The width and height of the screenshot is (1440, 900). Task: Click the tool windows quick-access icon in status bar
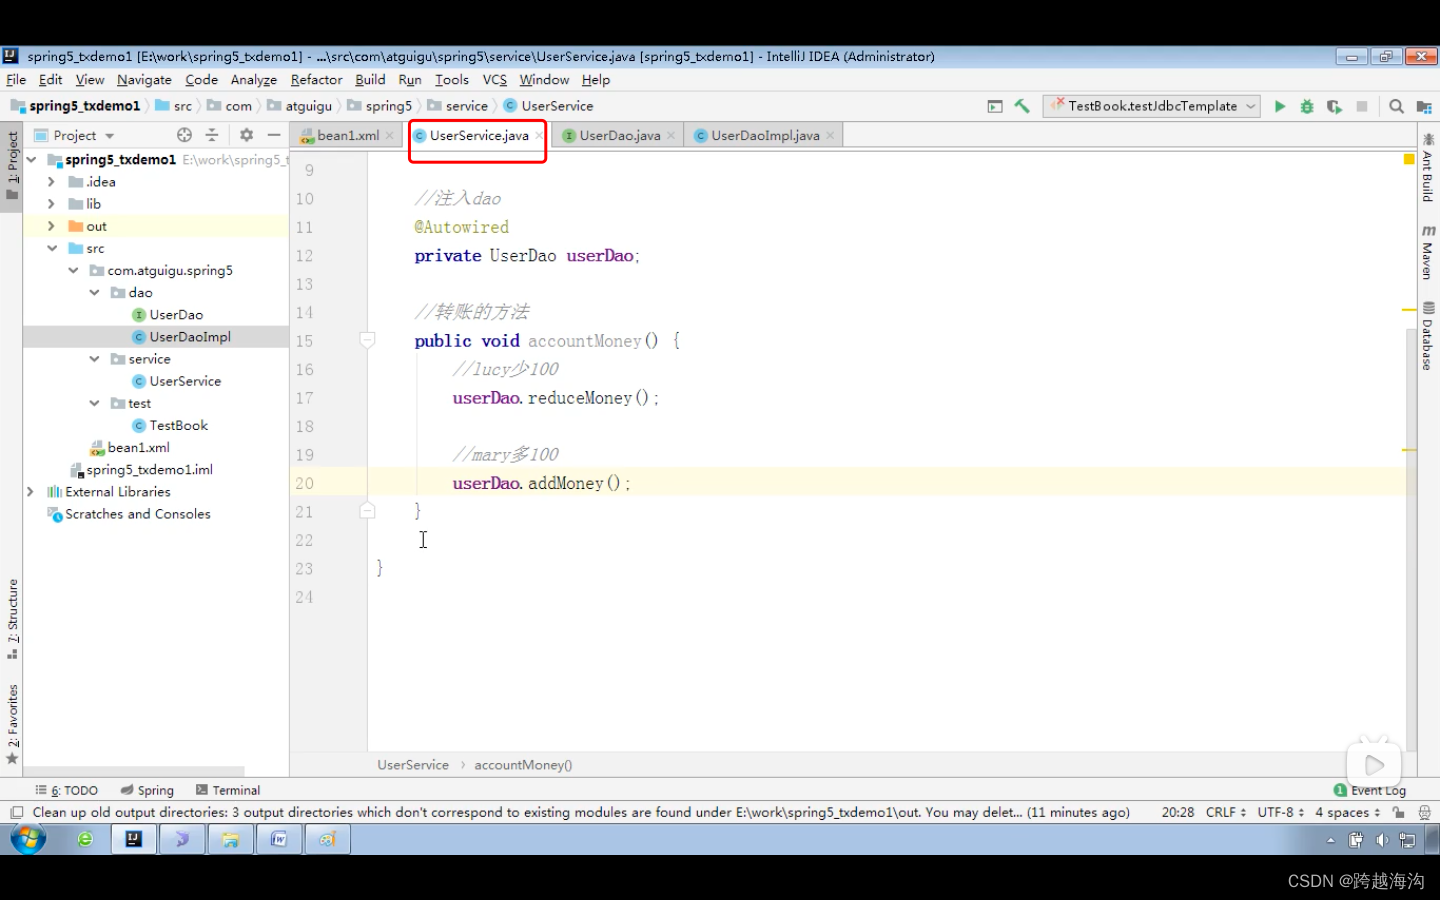pyautogui.click(x=16, y=813)
